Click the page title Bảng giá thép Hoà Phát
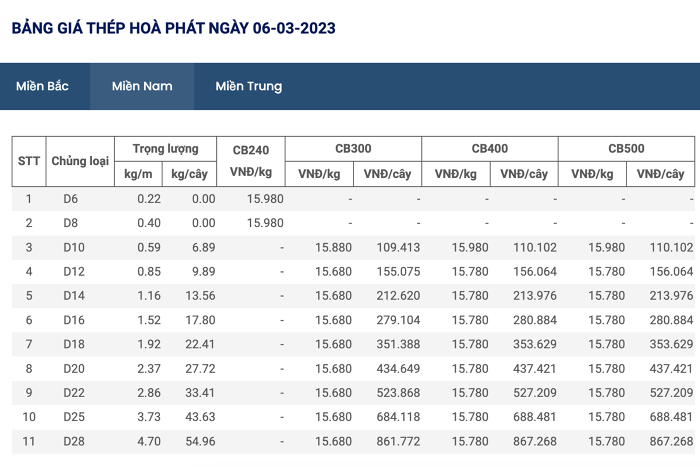 (173, 28)
